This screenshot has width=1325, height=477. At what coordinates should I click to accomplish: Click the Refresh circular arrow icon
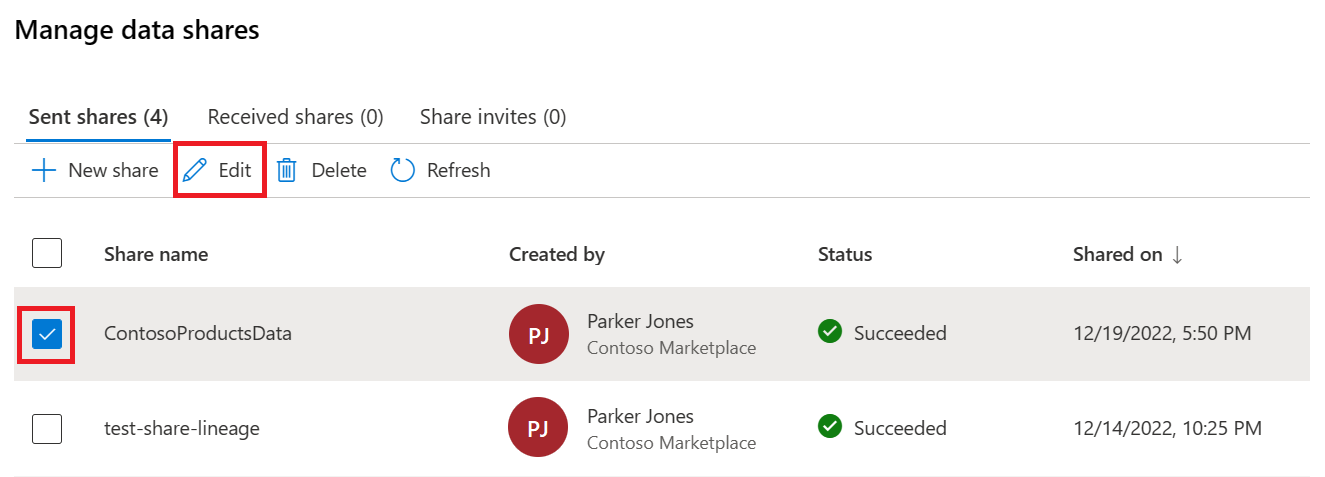pos(402,170)
